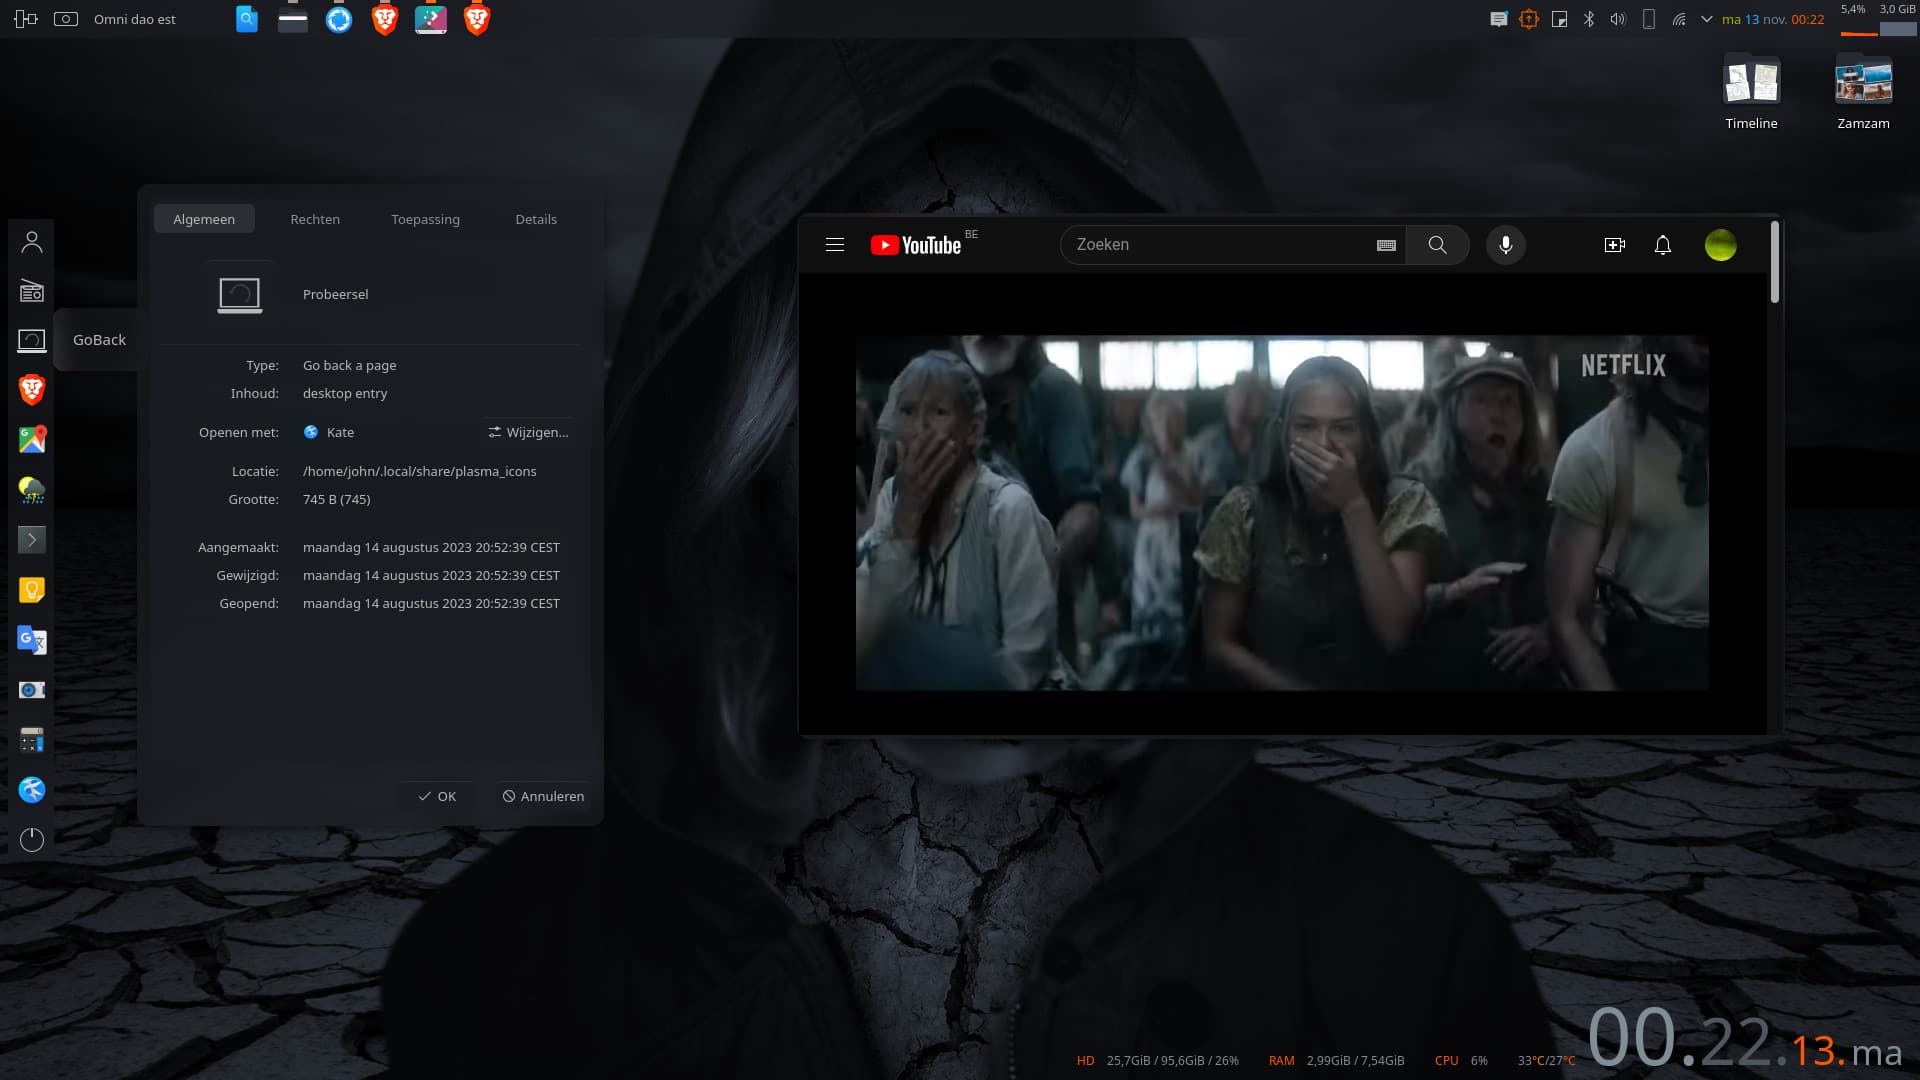Open the weather app dock icon
Viewport: 1920px width, 1080px height.
click(32, 490)
